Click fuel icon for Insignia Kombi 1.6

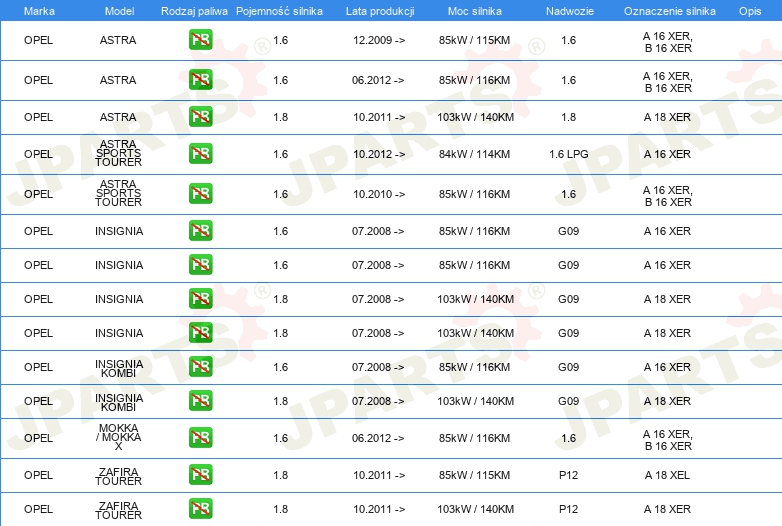point(200,367)
